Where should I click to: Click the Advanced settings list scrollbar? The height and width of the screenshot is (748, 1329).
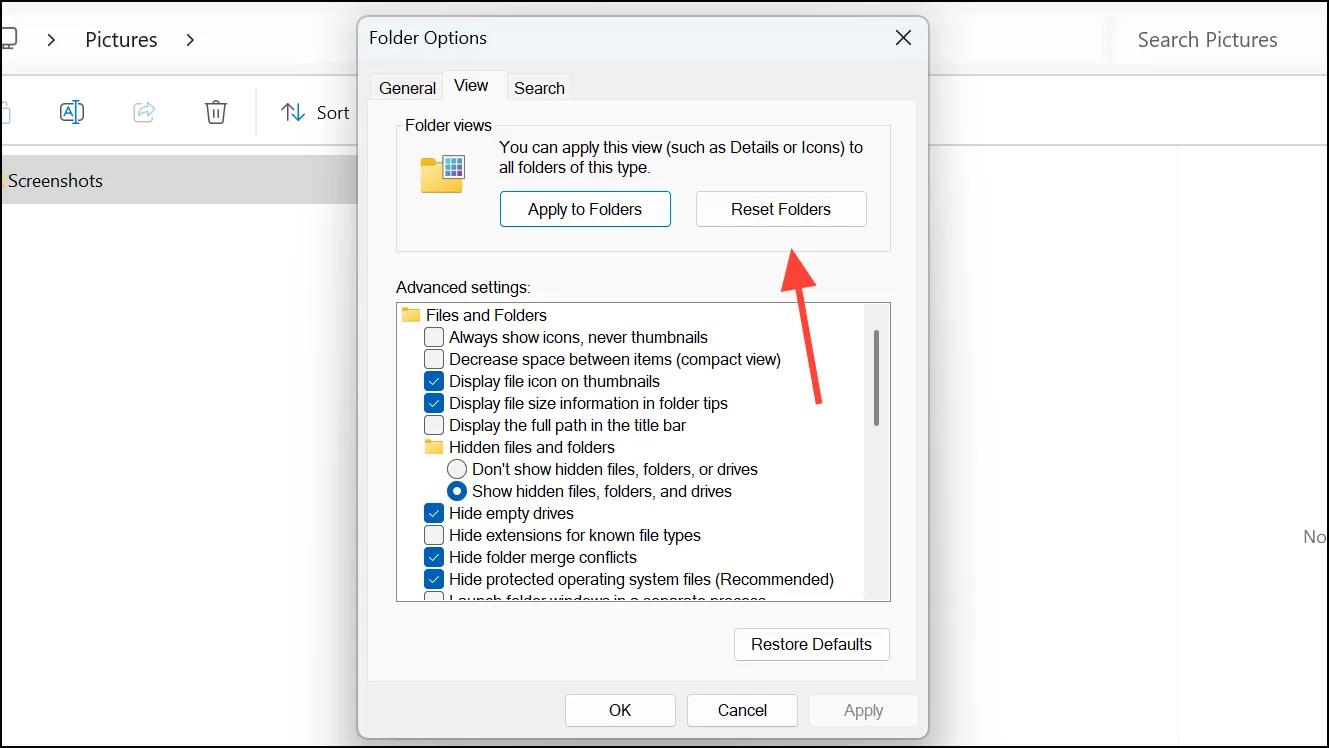click(x=876, y=378)
